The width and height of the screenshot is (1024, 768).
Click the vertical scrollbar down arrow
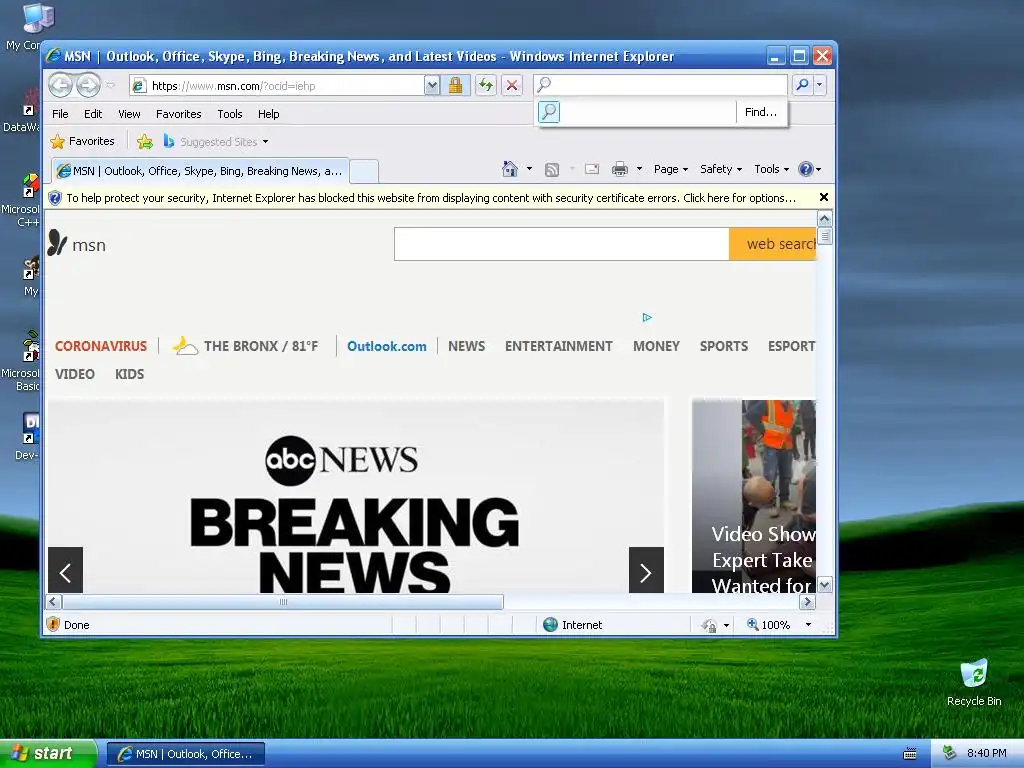825,585
